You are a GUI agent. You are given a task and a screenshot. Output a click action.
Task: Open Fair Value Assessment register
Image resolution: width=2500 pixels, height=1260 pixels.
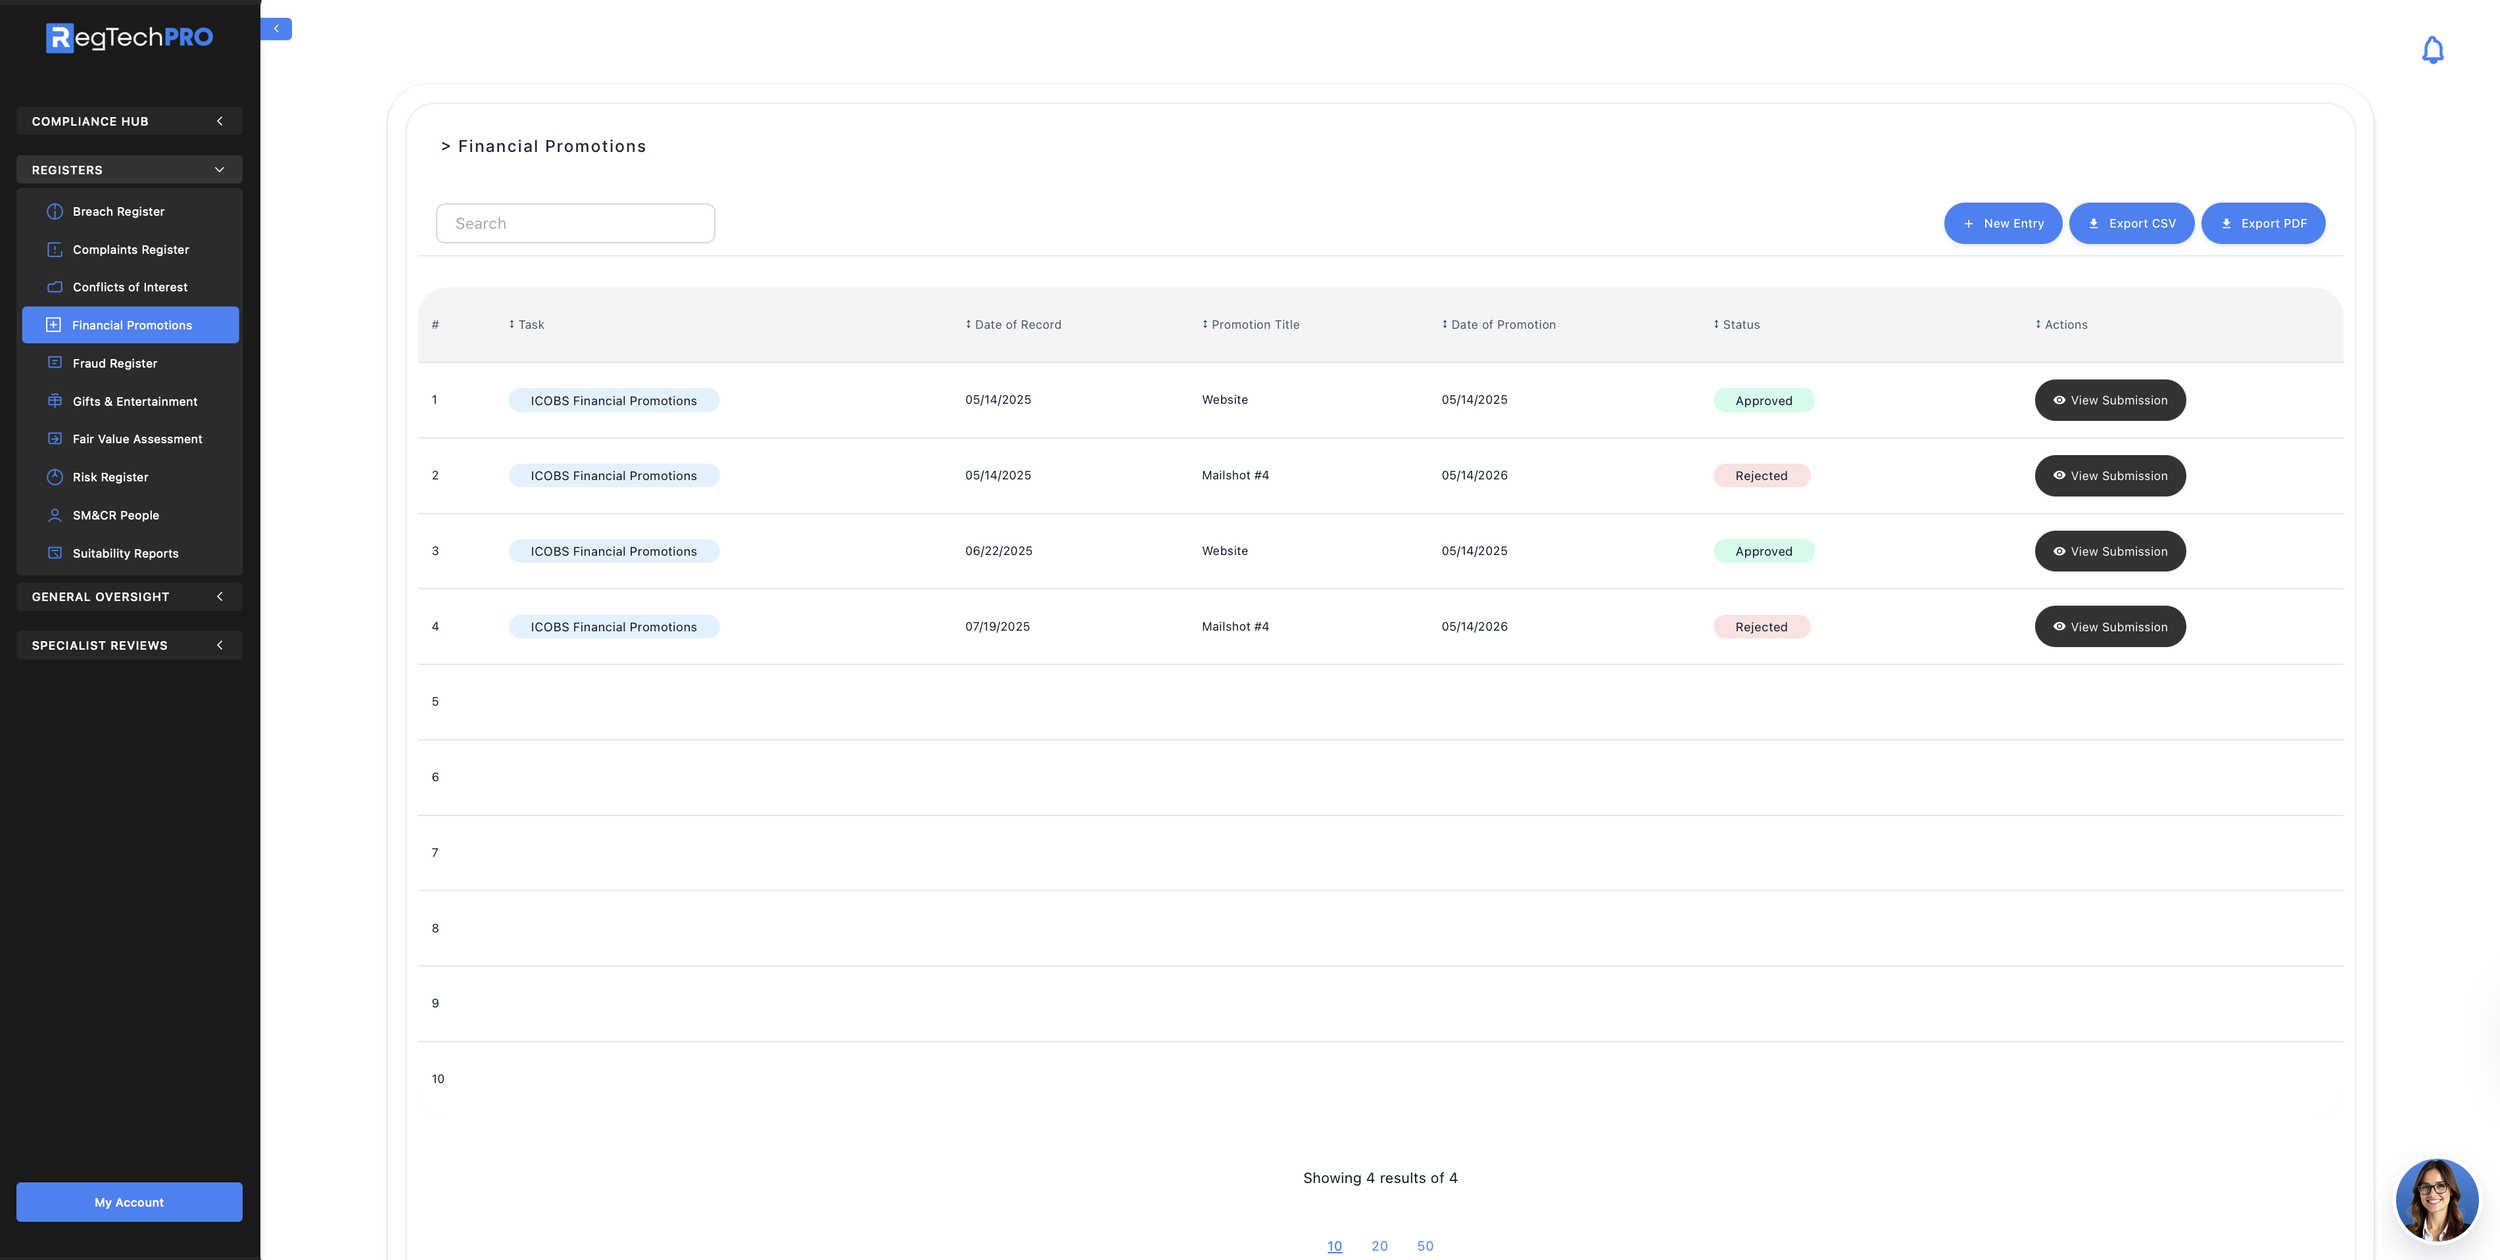click(x=137, y=439)
